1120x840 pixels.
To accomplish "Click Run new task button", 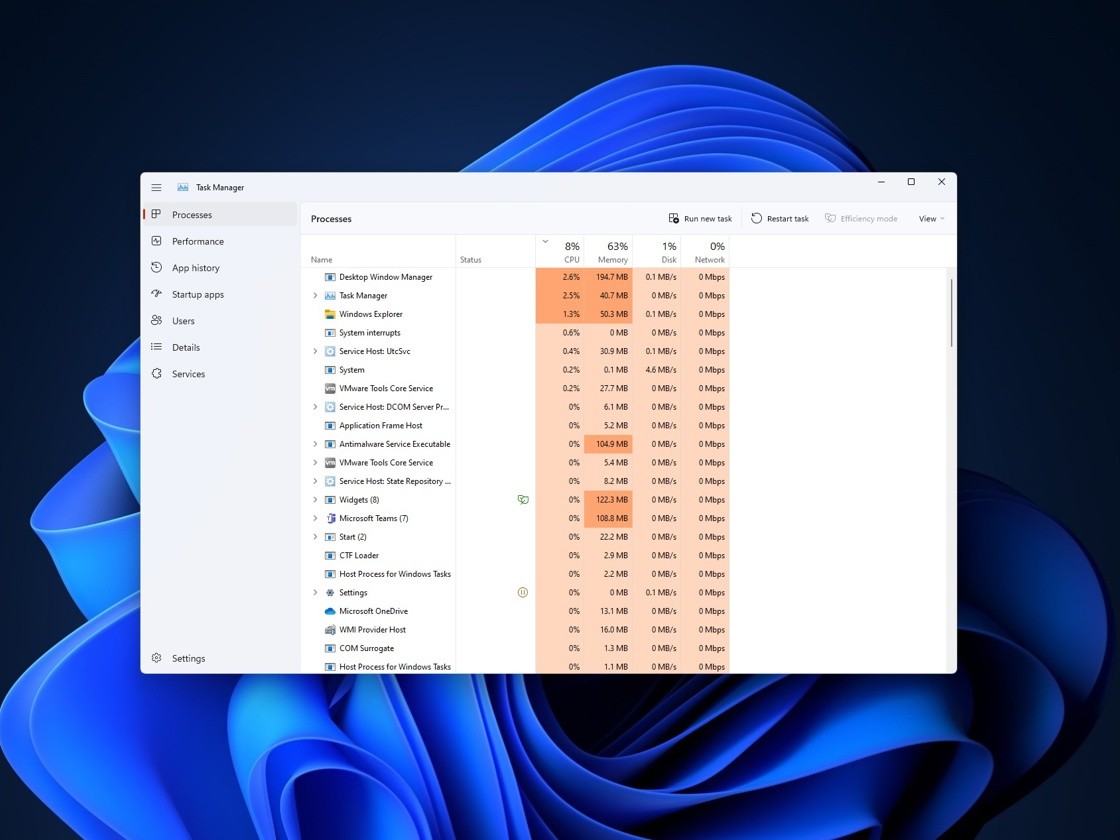I will [x=700, y=219].
